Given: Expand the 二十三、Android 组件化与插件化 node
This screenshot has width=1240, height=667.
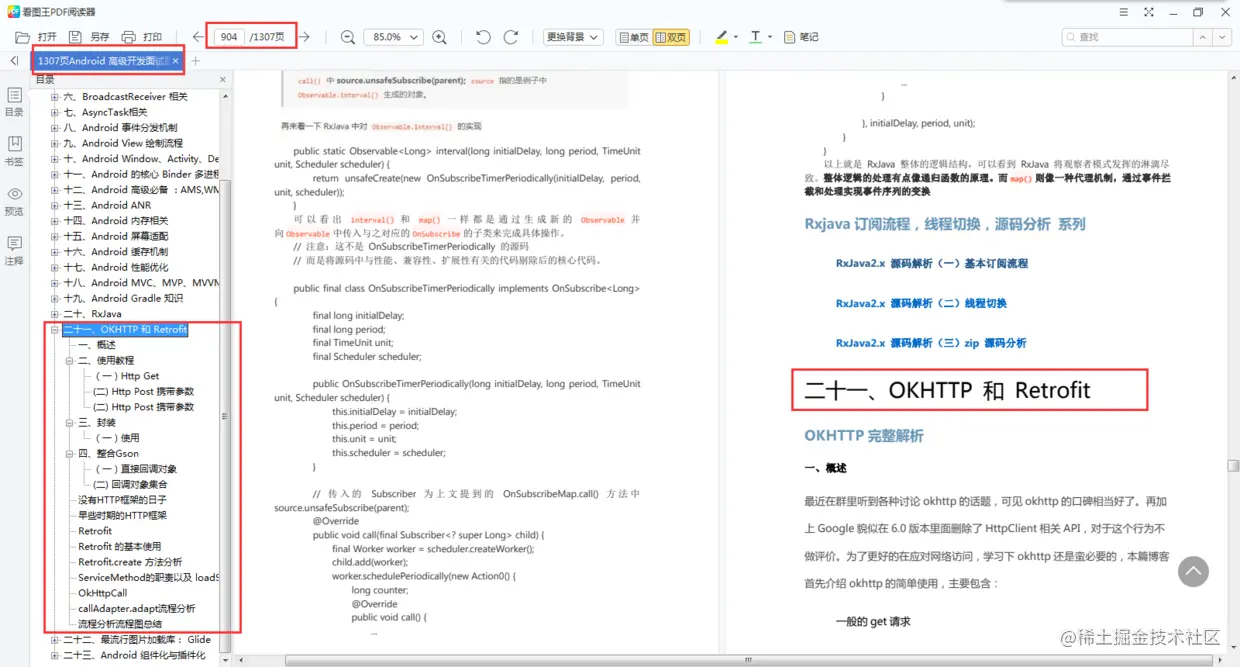Looking at the screenshot, I should [x=55, y=655].
